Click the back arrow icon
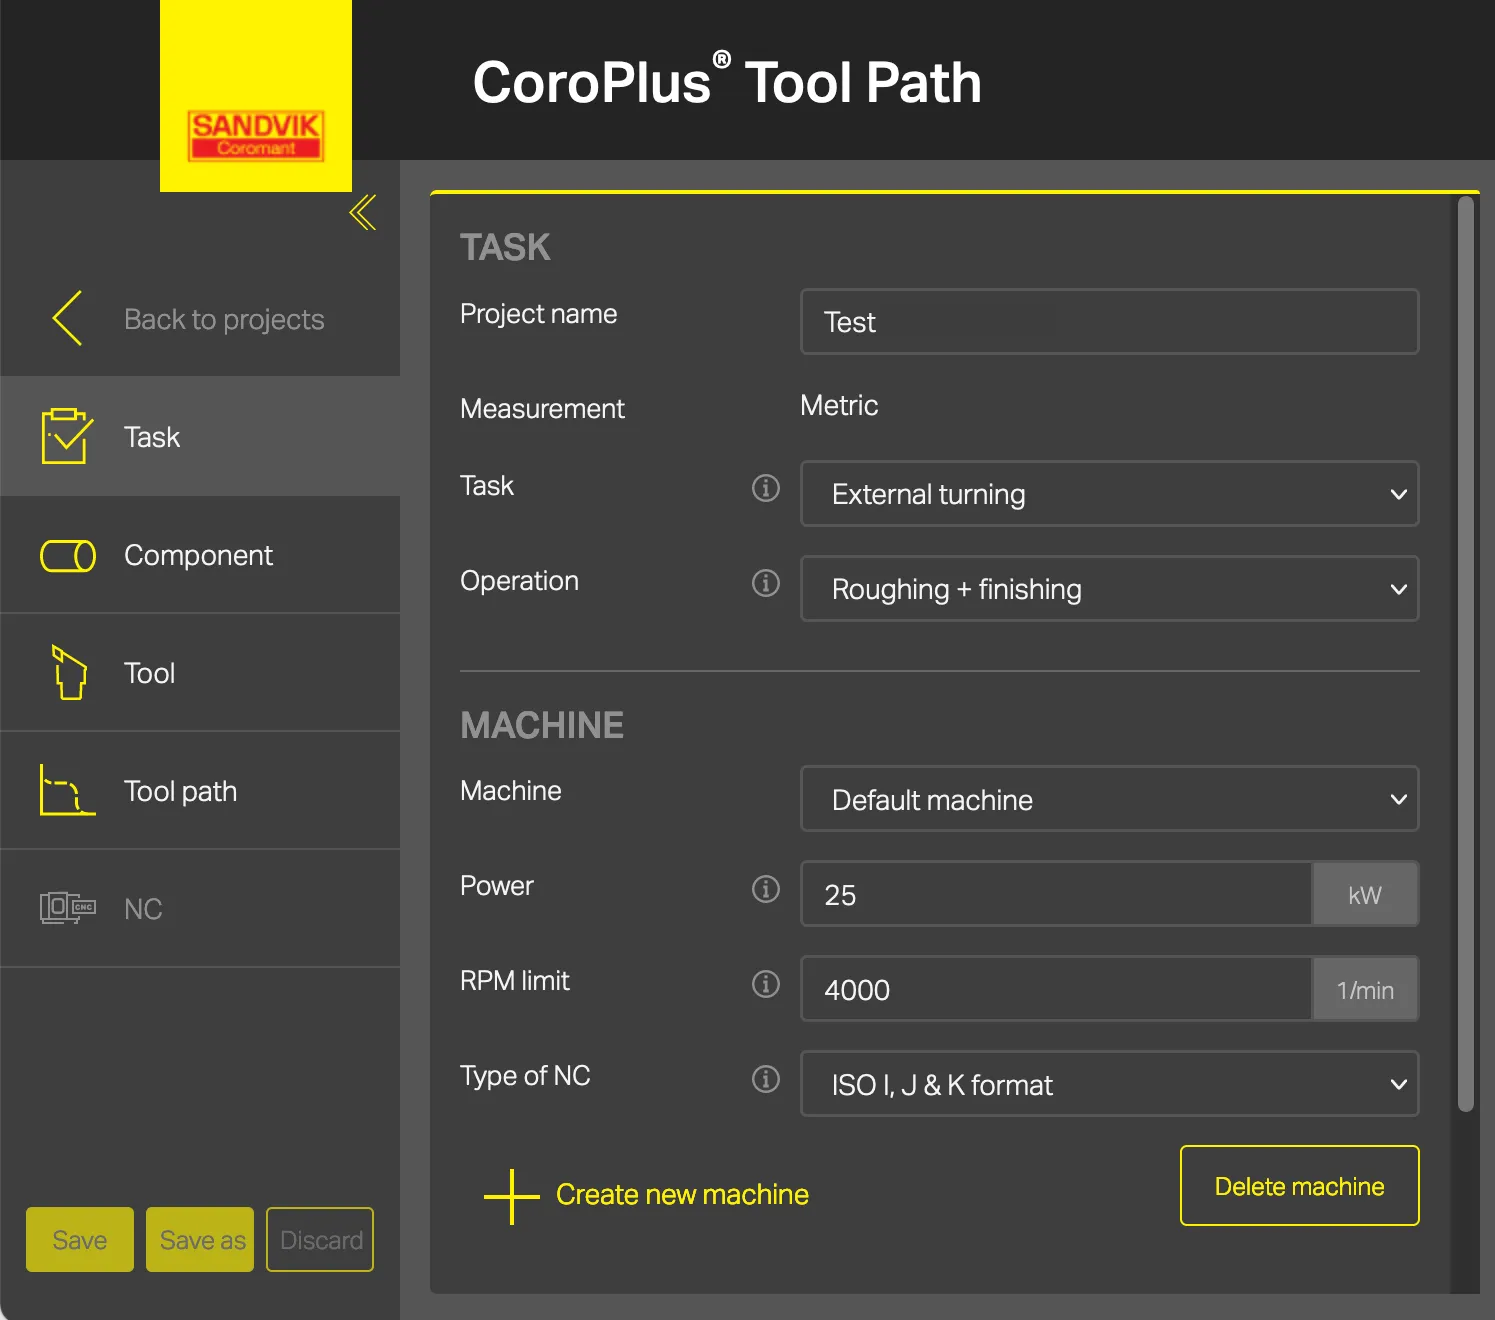The width and height of the screenshot is (1495, 1320). (x=67, y=319)
